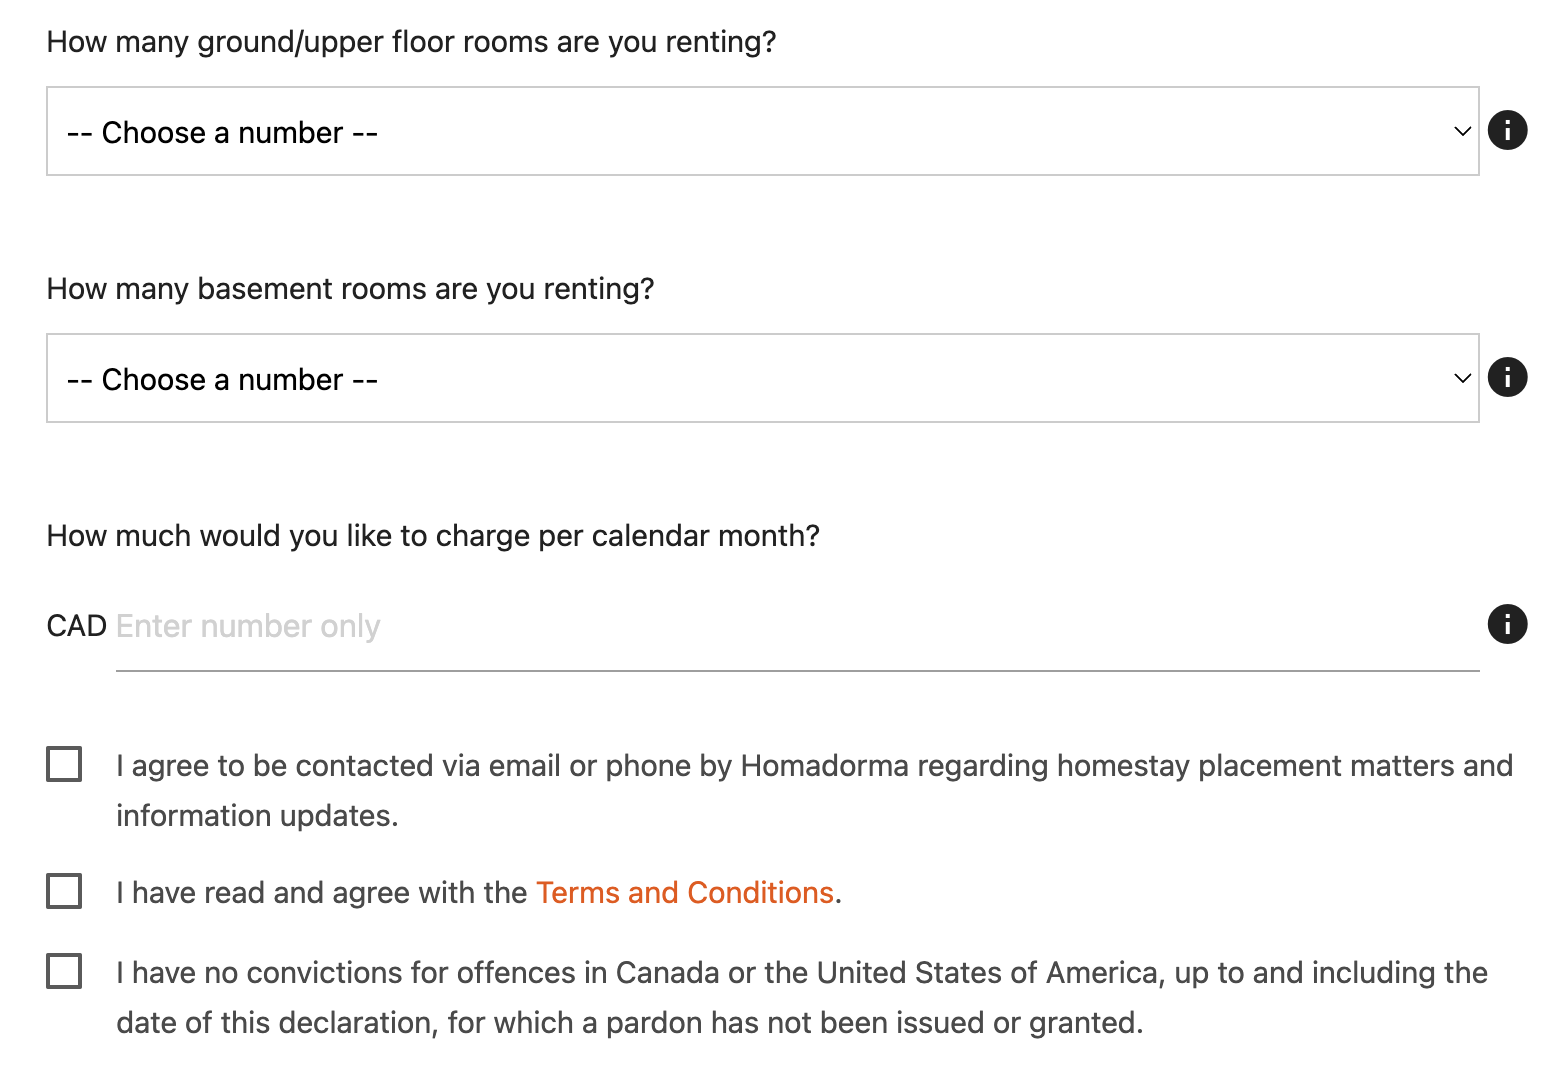This screenshot has width=1558, height=1084.
Task: Click 'I have read and agree' text
Action: pos(322,892)
